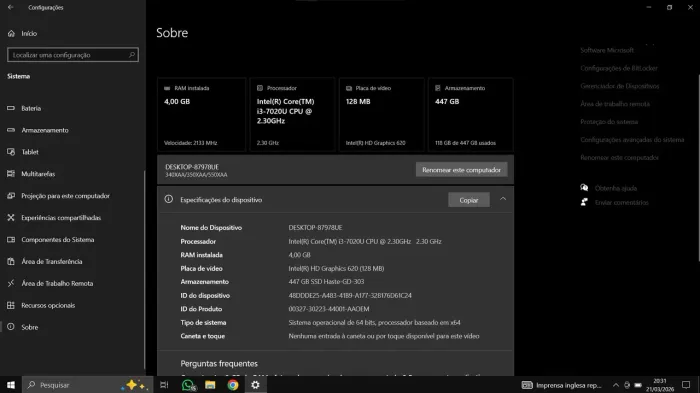Click the RAM instalada card

201,115
